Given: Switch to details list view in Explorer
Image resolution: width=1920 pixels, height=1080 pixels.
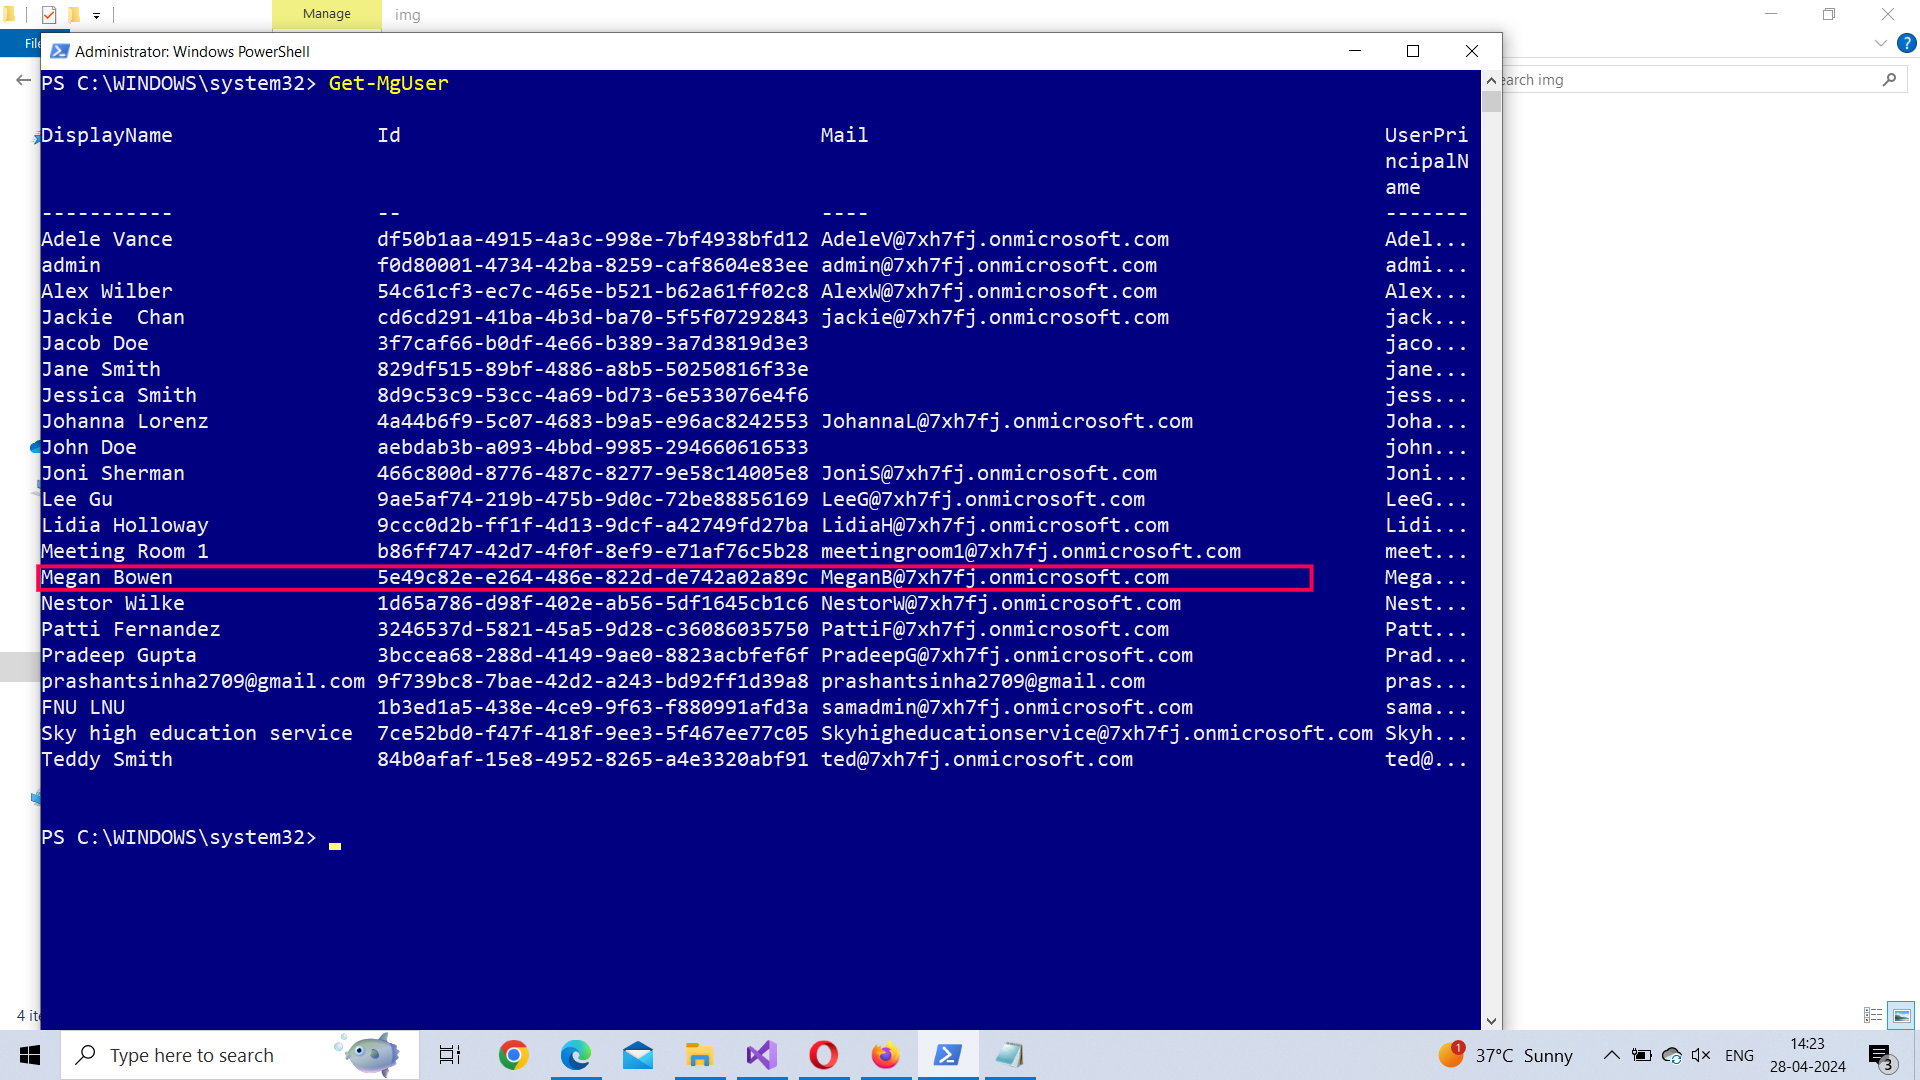Looking at the screenshot, I should coord(1873,1015).
